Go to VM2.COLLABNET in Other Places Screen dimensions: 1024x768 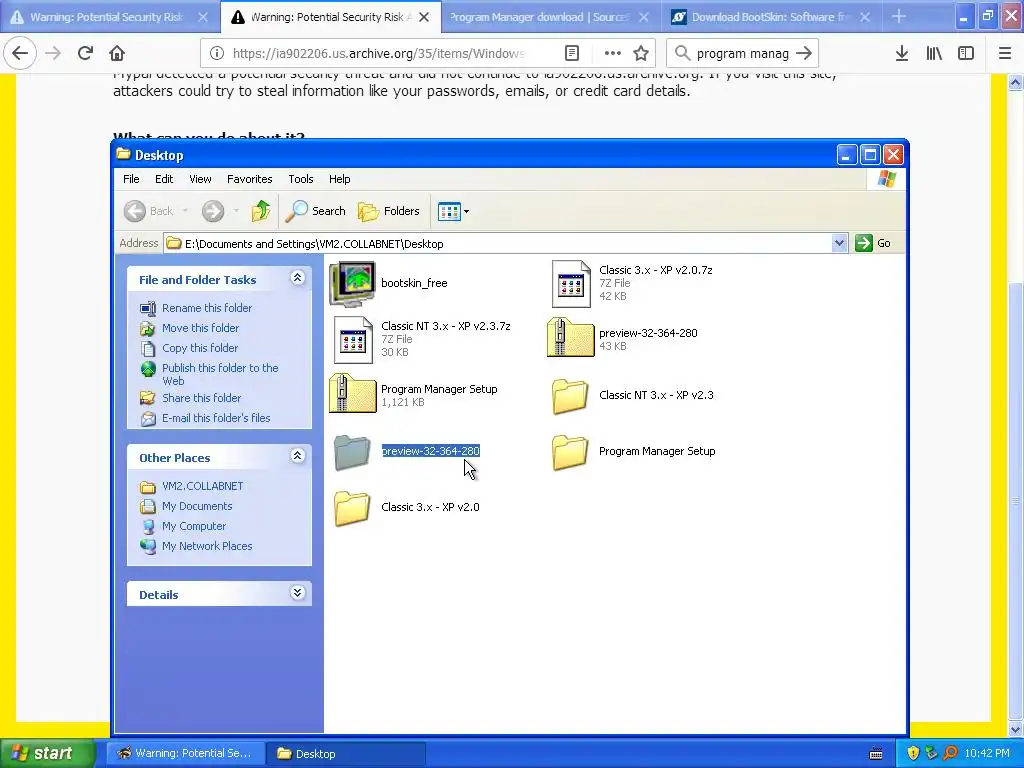pyautogui.click(x=202, y=486)
